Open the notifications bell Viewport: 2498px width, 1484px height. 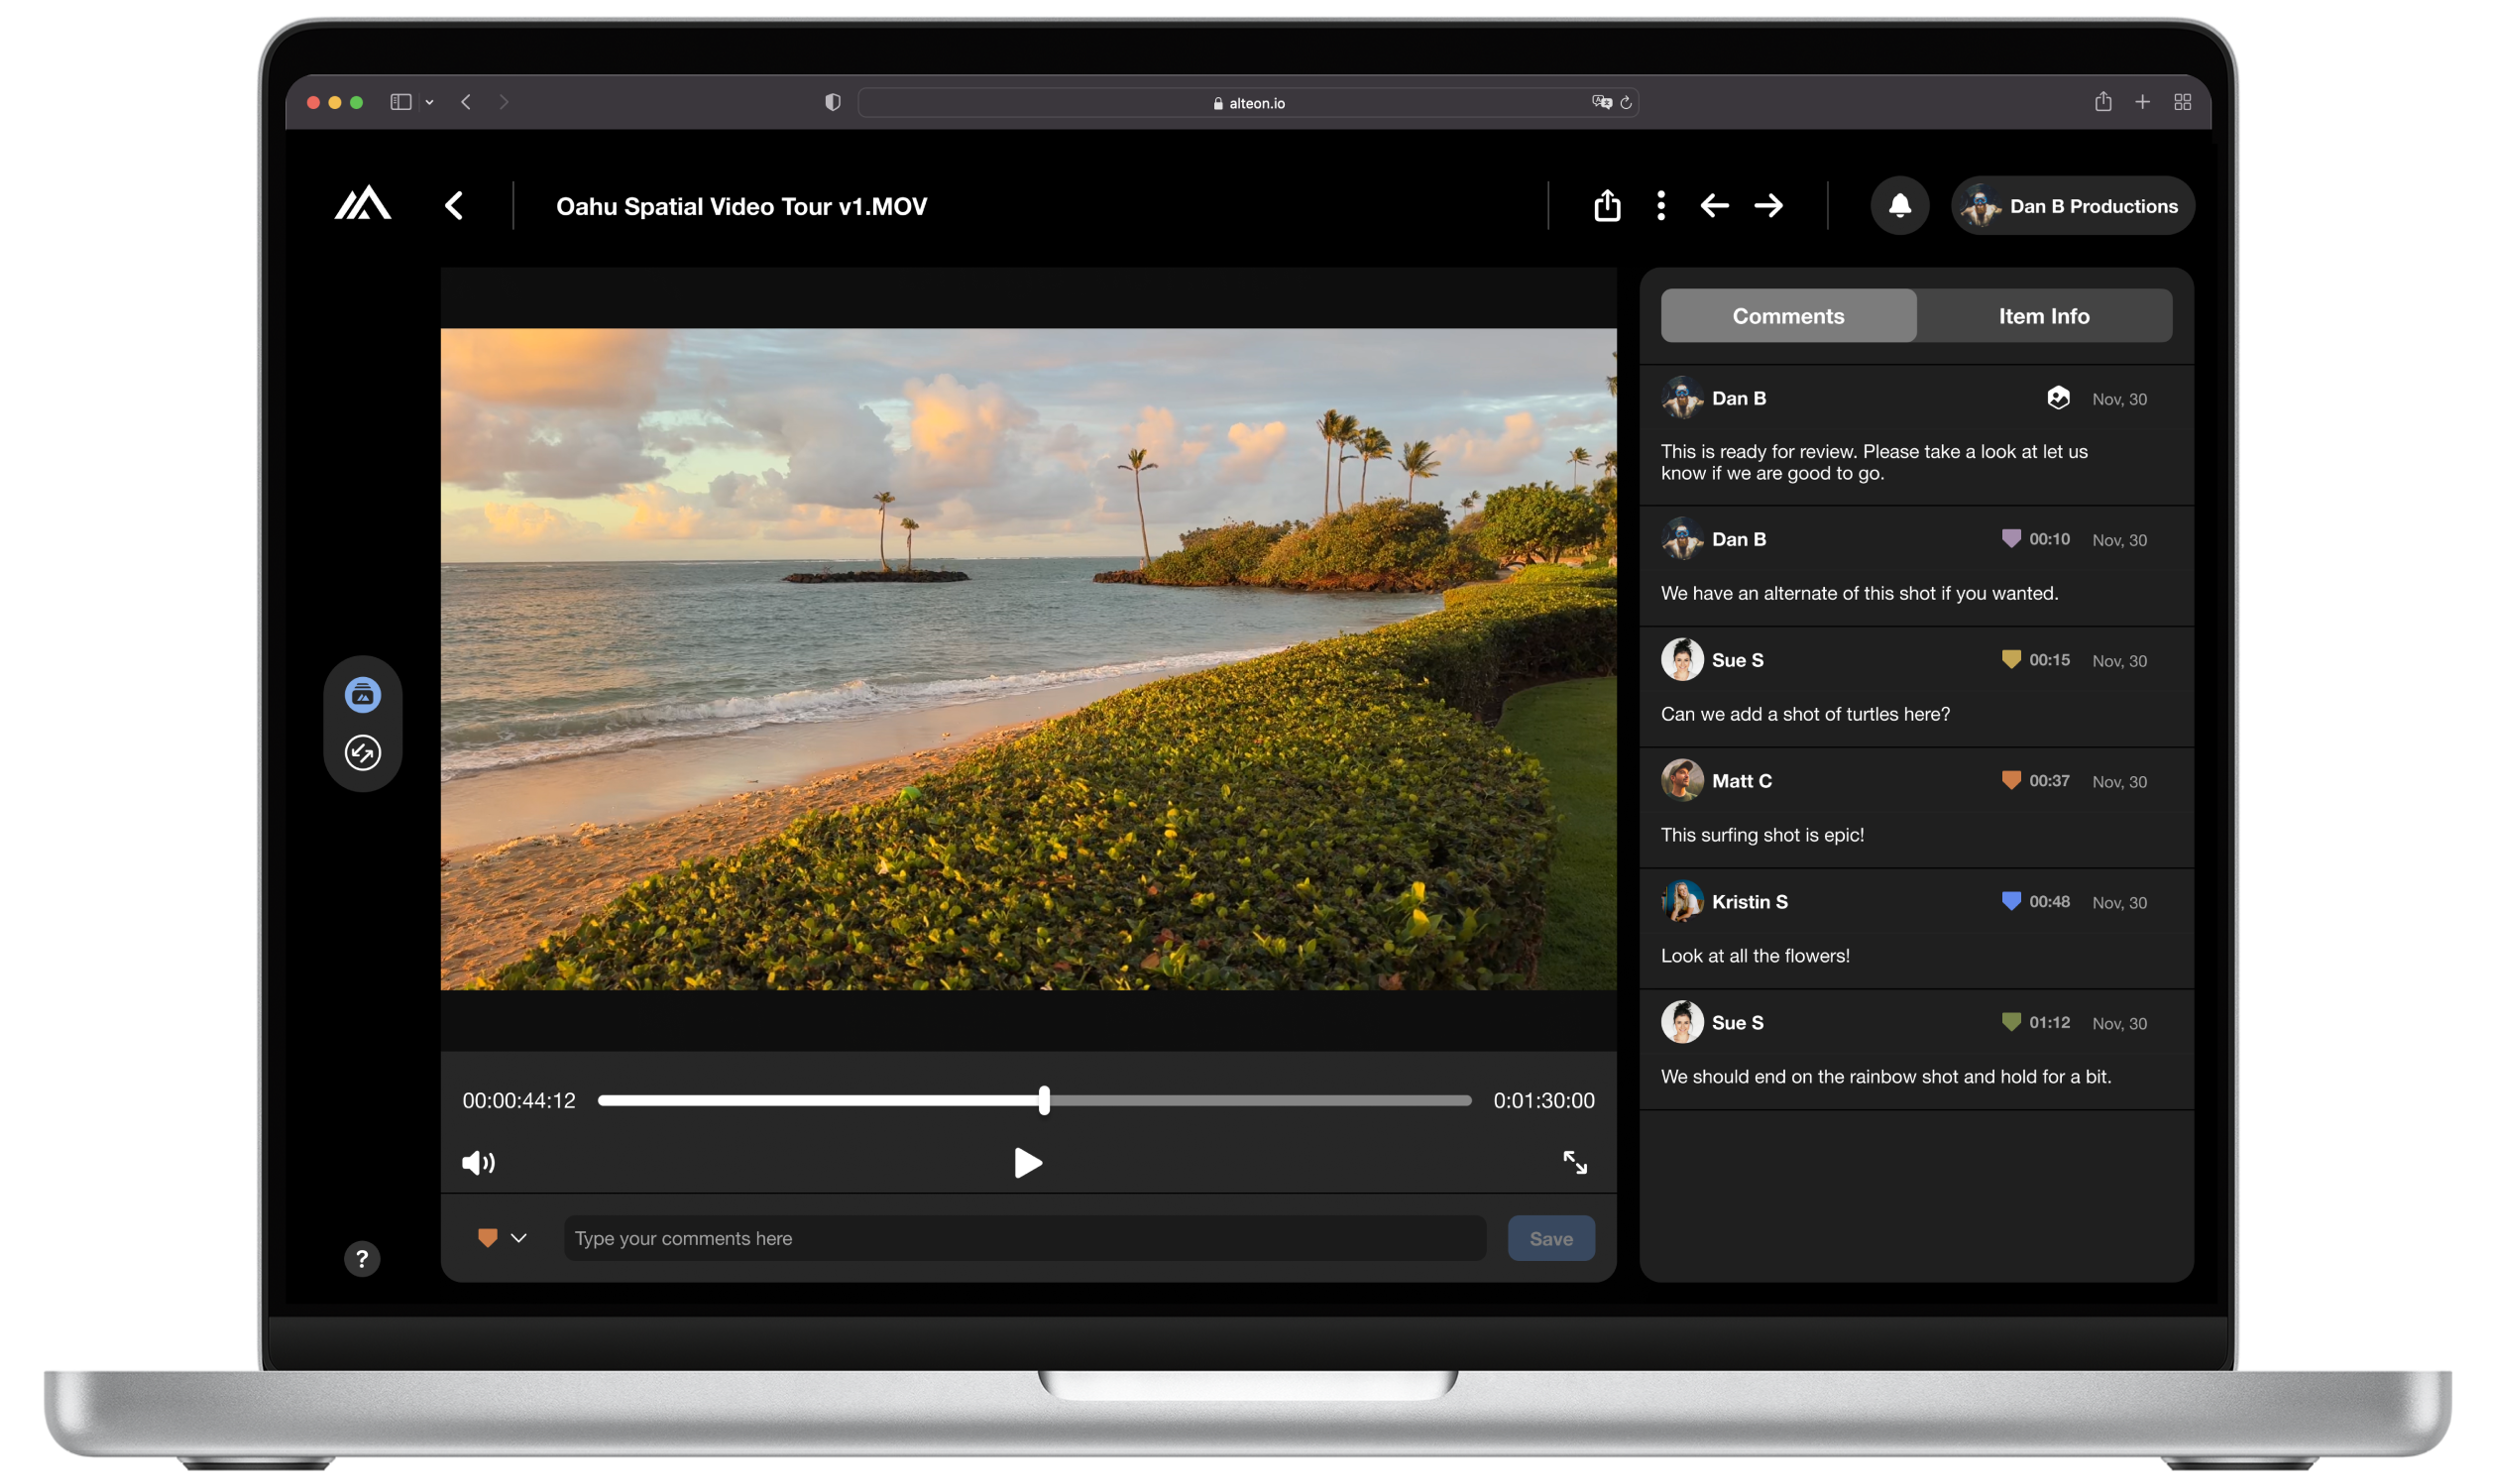point(1899,206)
